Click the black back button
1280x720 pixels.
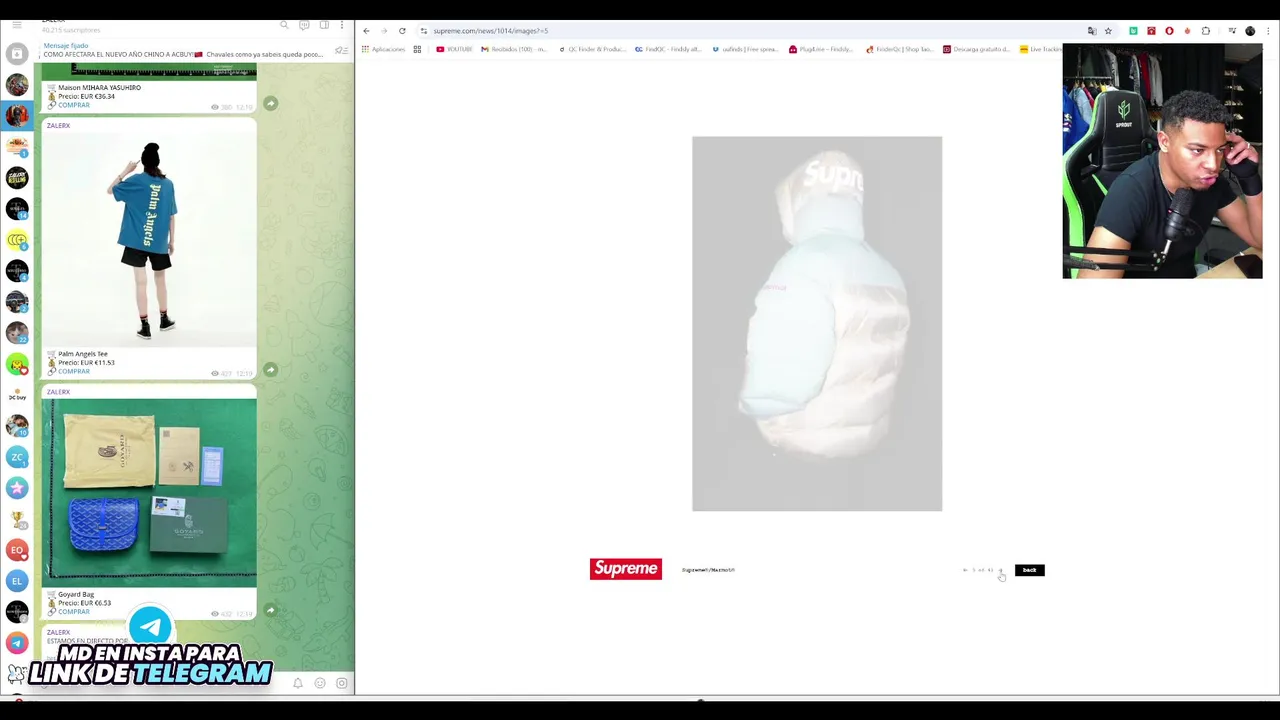[x=1029, y=570]
